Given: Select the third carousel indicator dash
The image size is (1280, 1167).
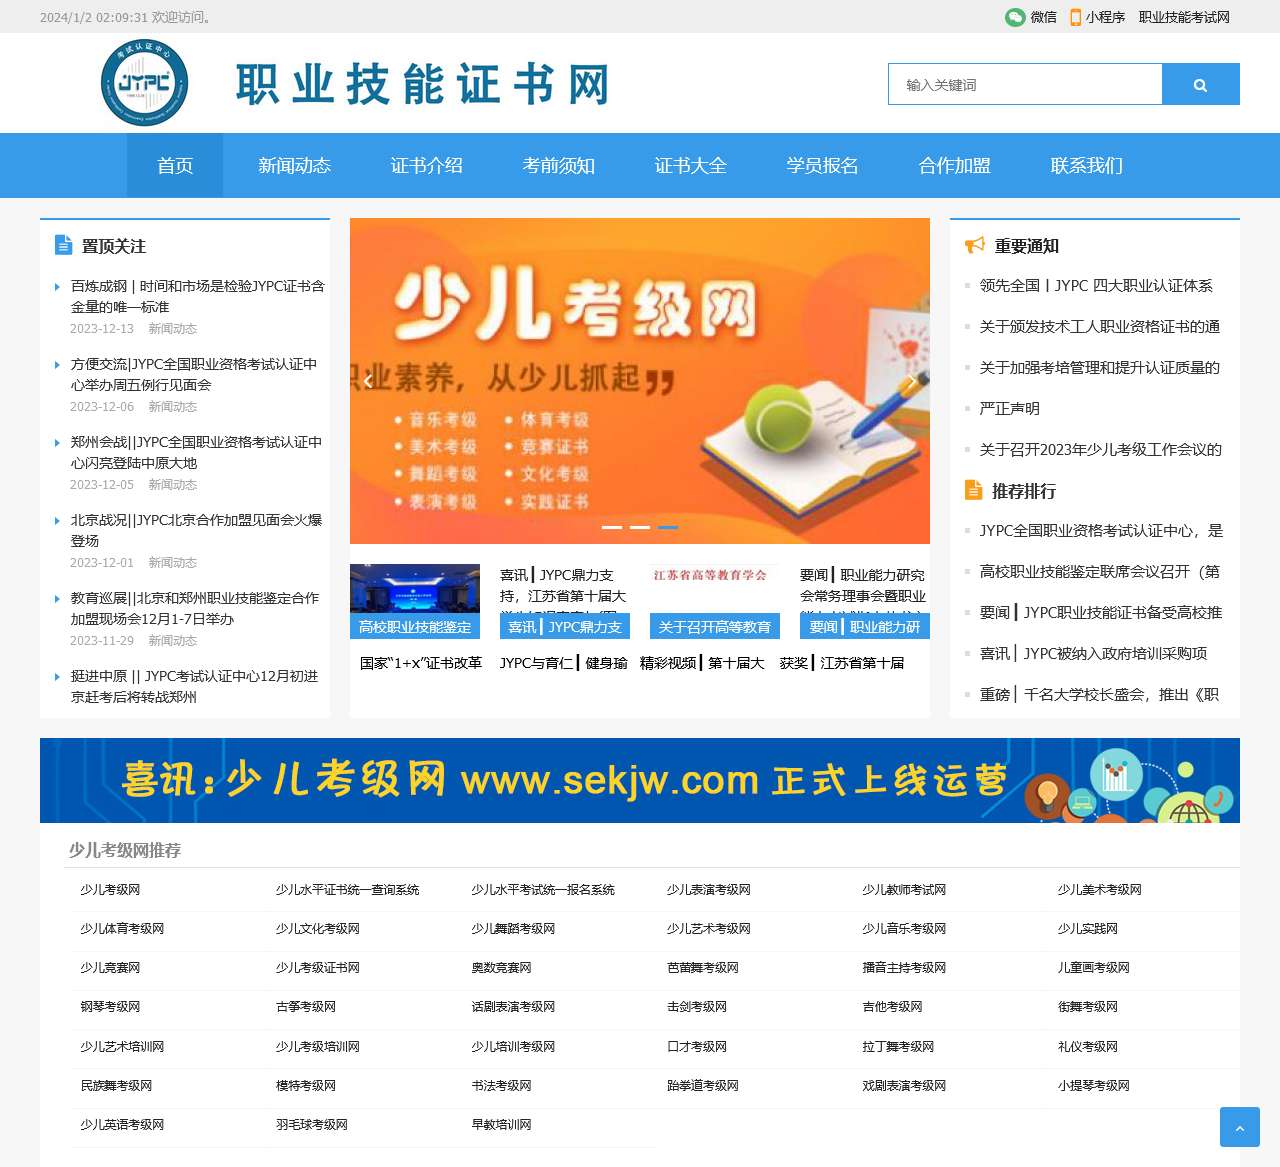Looking at the screenshot, I should (x=668, y=527).
